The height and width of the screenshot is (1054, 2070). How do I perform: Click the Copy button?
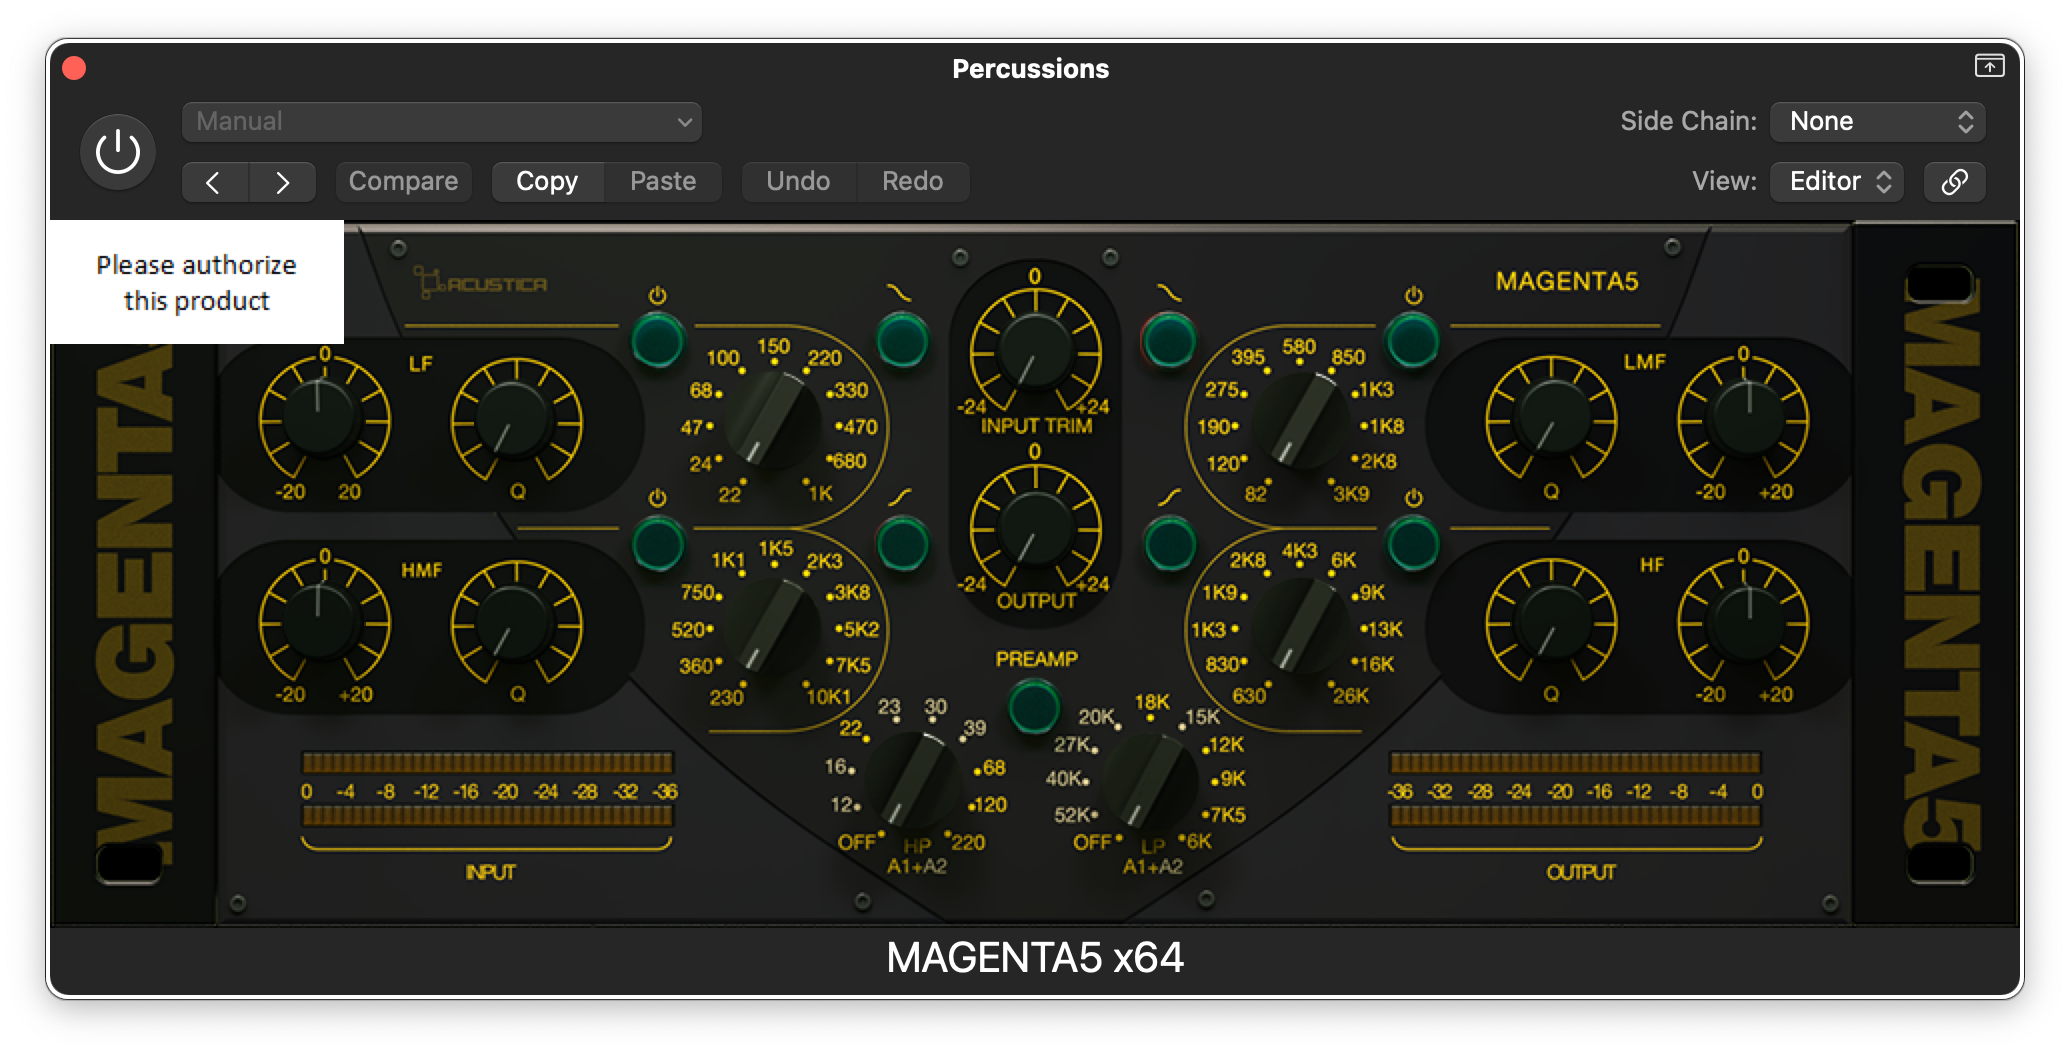(547, 182)
